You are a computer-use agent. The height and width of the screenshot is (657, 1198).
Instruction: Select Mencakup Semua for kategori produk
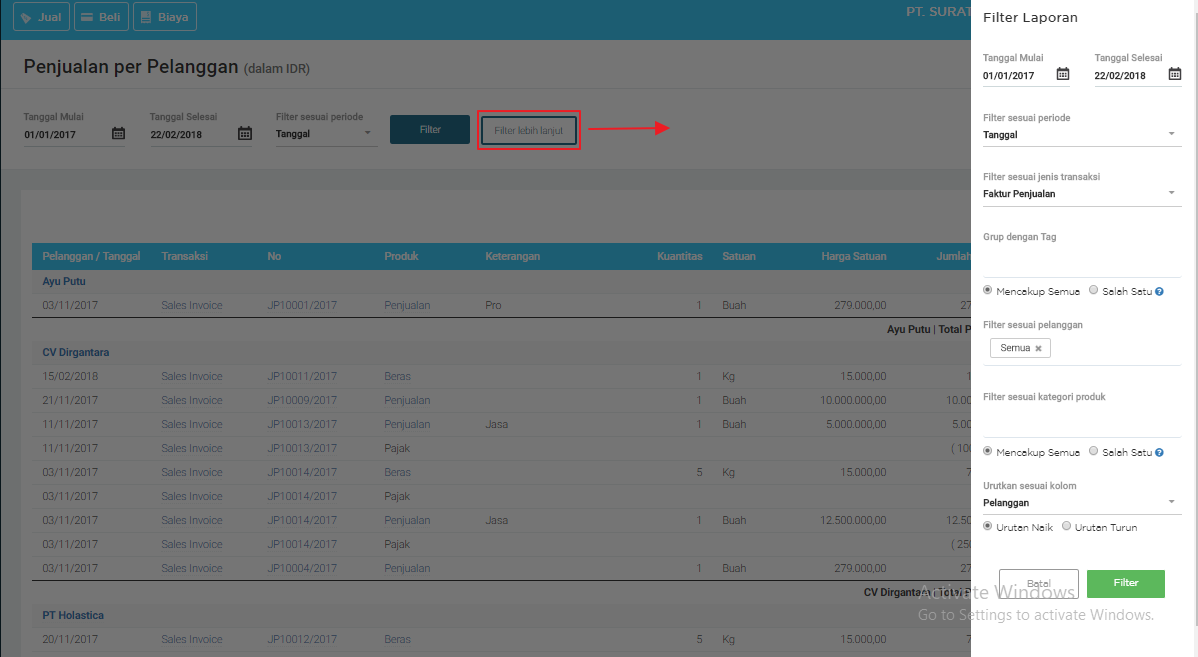tap(987, 451)
